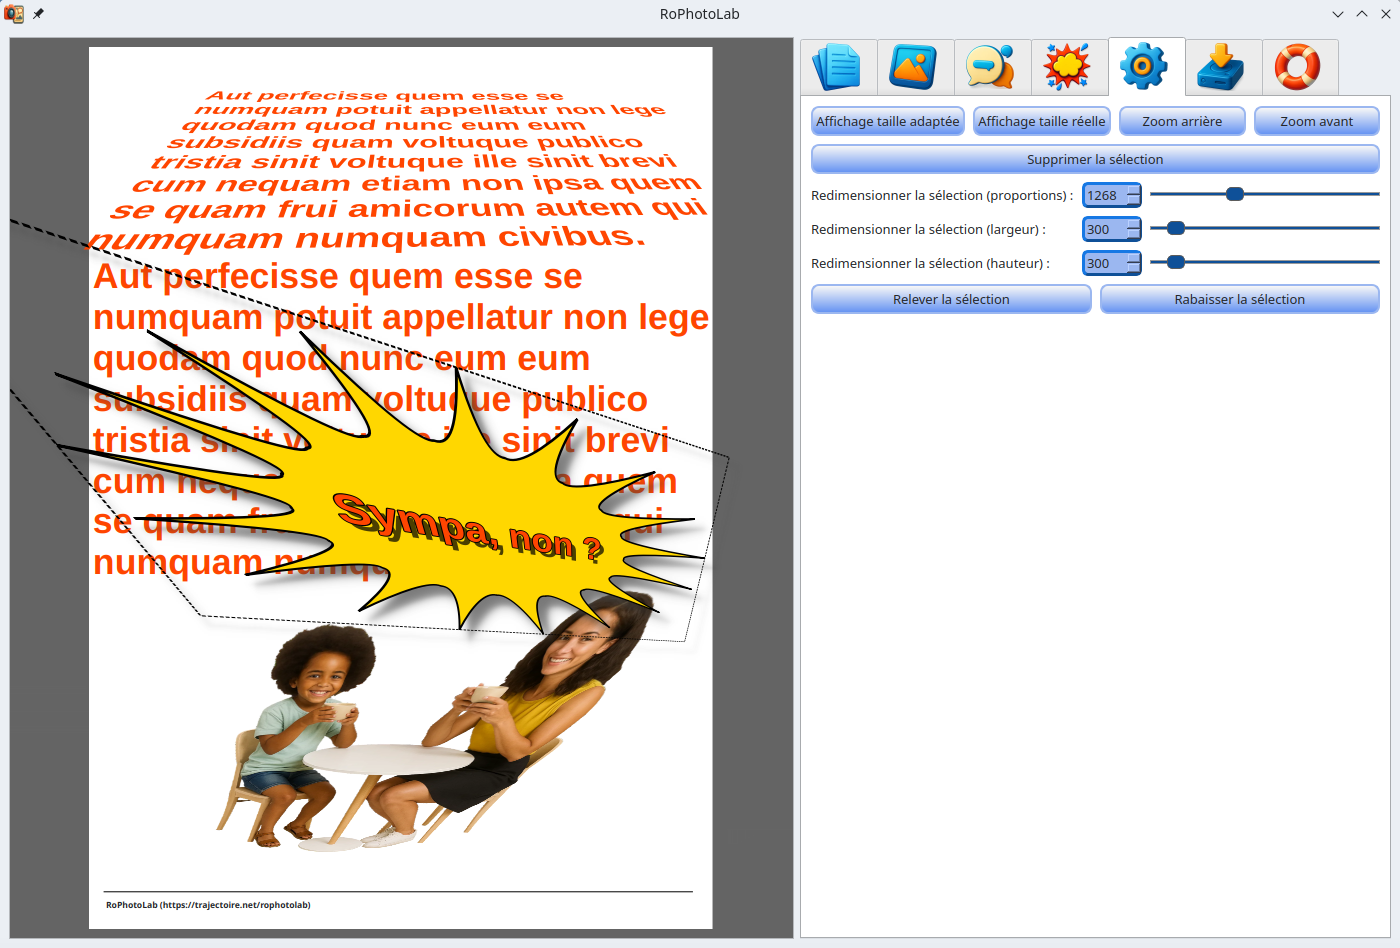Click 'Affichage taille adaptée' button
This screenshot has height=948, width=1400.
(x=887, y=121)
